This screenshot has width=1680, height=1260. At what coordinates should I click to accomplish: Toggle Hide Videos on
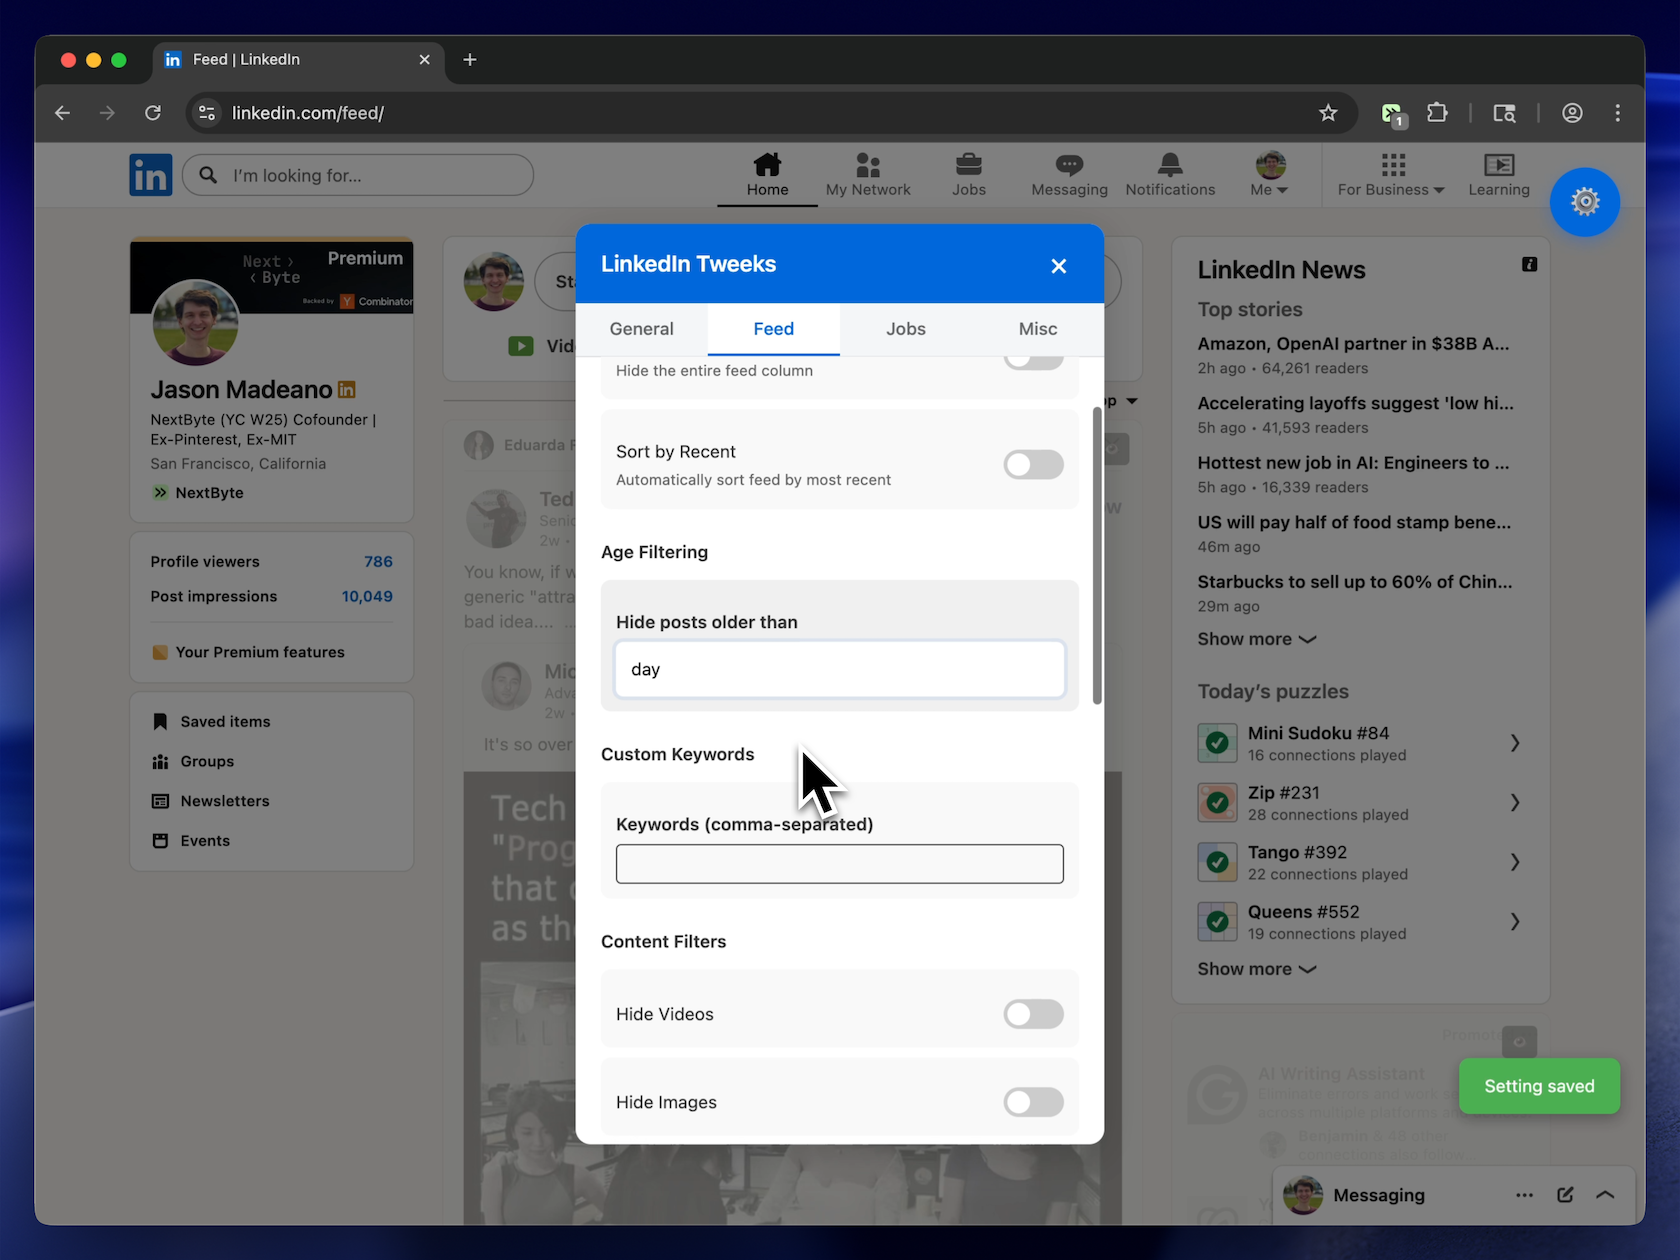(x=1033, y=1014)
